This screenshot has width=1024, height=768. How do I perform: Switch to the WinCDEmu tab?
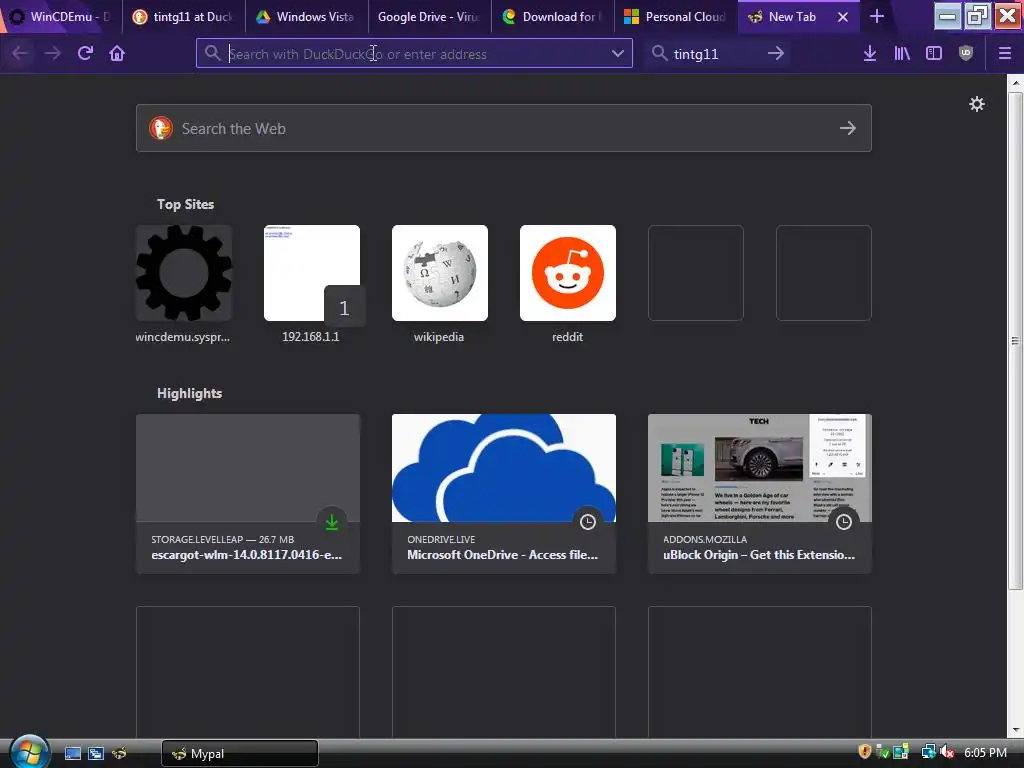61,17
